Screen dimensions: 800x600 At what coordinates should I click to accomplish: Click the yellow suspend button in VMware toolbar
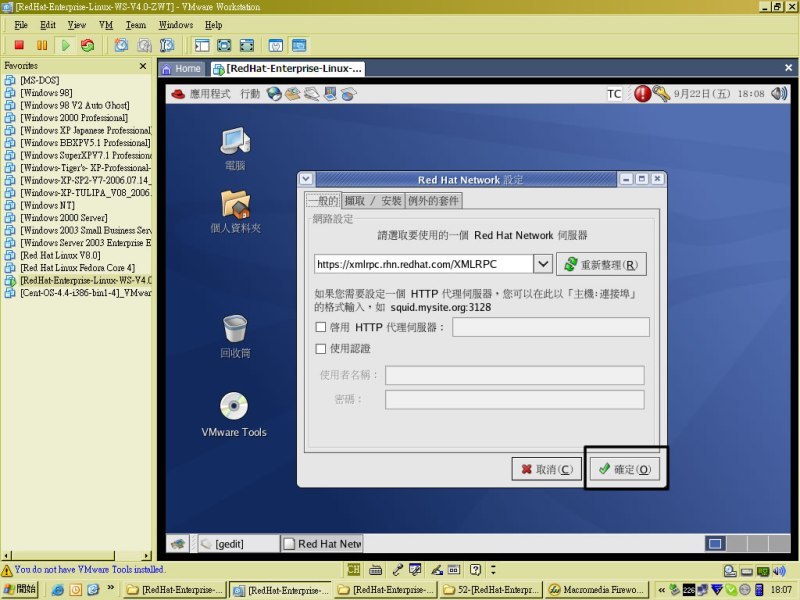pos(42,45)
